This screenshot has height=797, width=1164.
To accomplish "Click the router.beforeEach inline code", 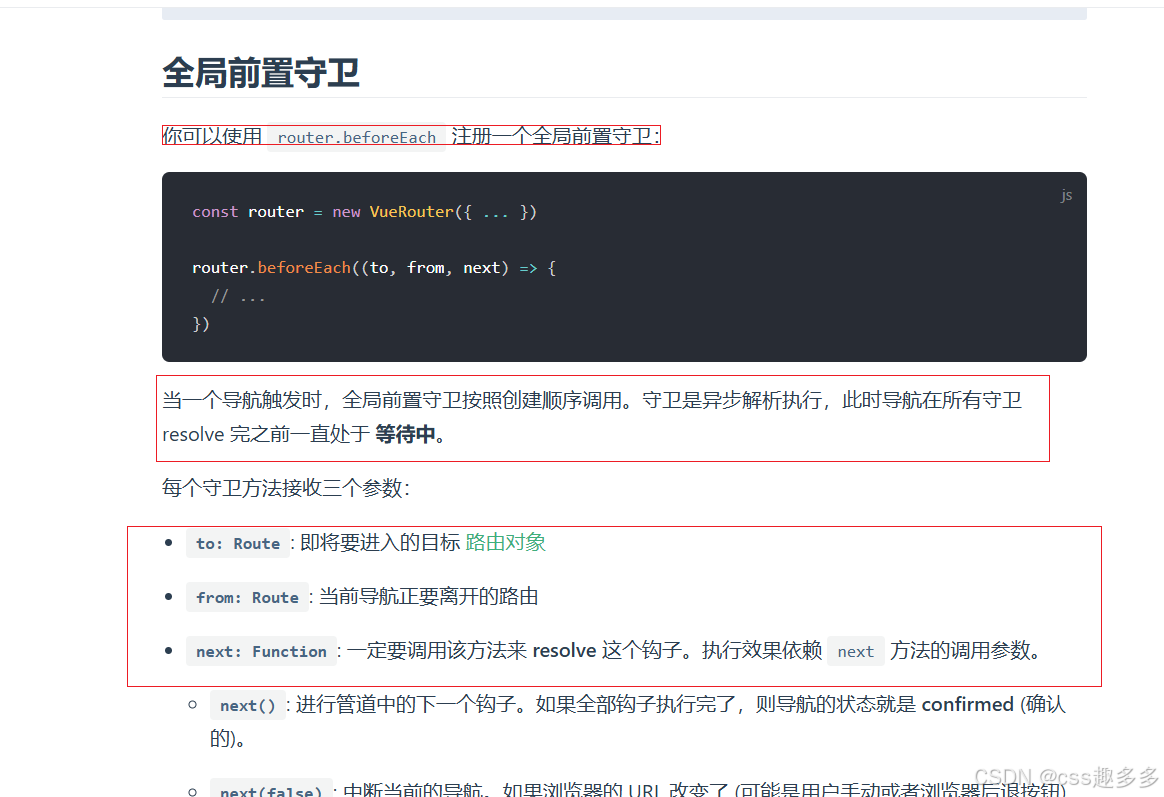I will (356, 137).
